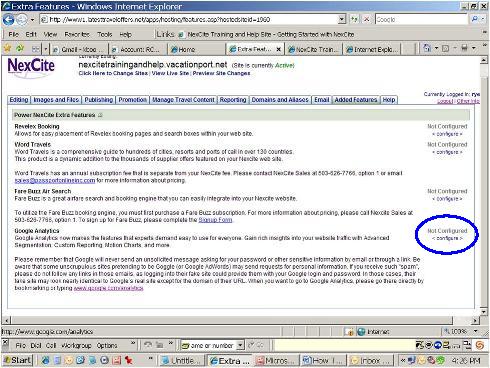Select the Images and Files tab

[56, 100]
